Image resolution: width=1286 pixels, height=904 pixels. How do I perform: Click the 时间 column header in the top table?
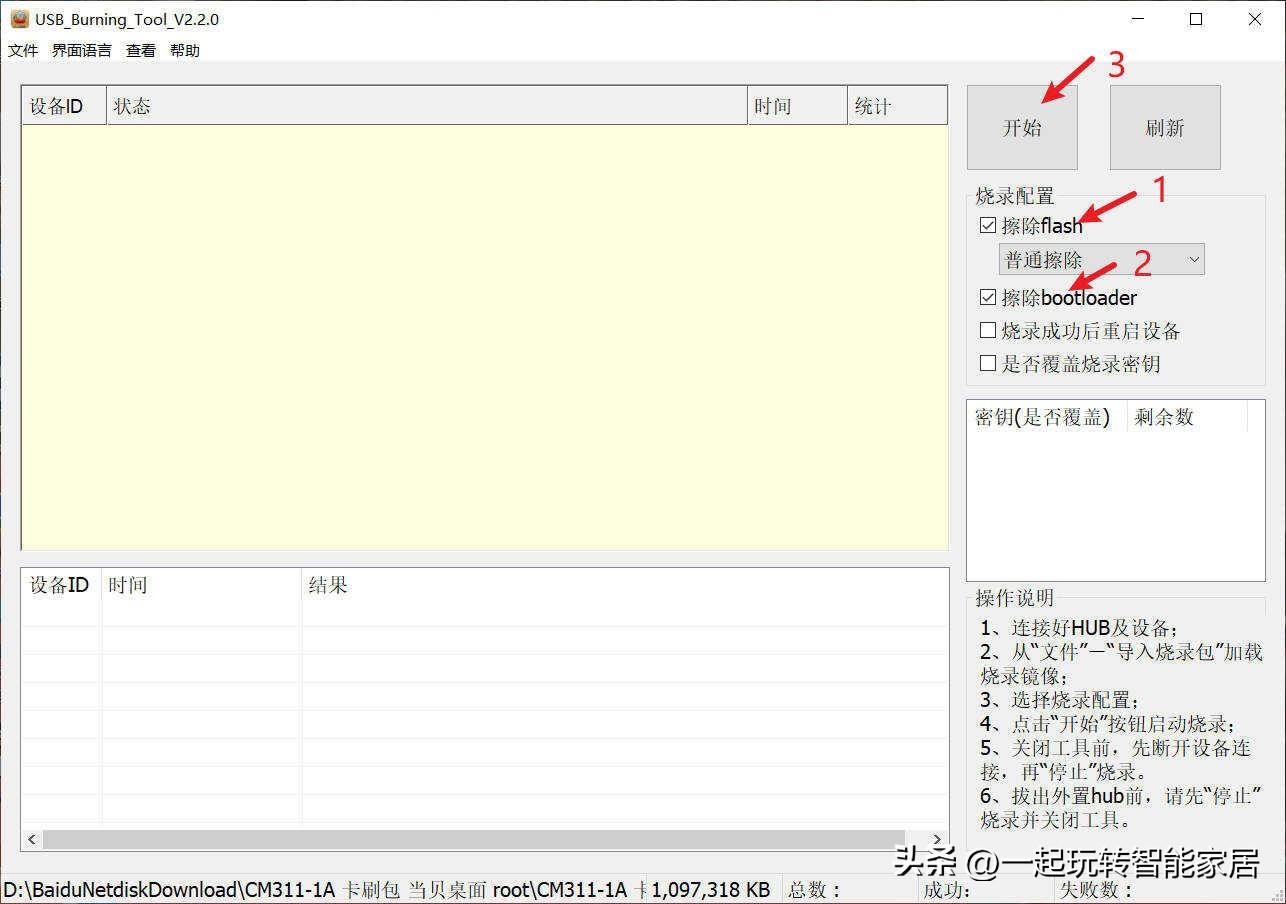pyautogui.click(x=797, y=106)
